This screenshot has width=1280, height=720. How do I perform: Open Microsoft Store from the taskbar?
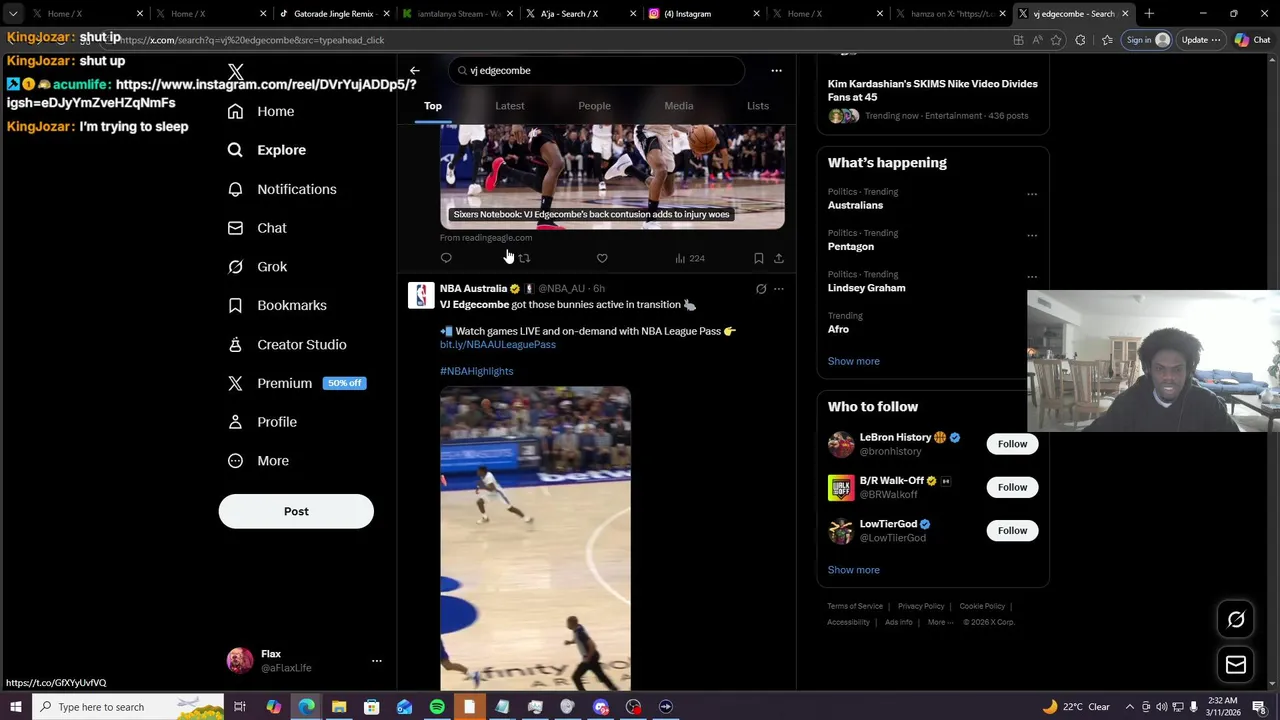pos(371,707)
